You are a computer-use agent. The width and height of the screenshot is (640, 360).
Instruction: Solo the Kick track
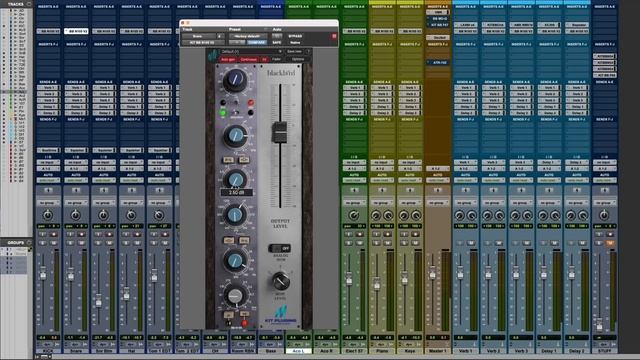point(42,243)
